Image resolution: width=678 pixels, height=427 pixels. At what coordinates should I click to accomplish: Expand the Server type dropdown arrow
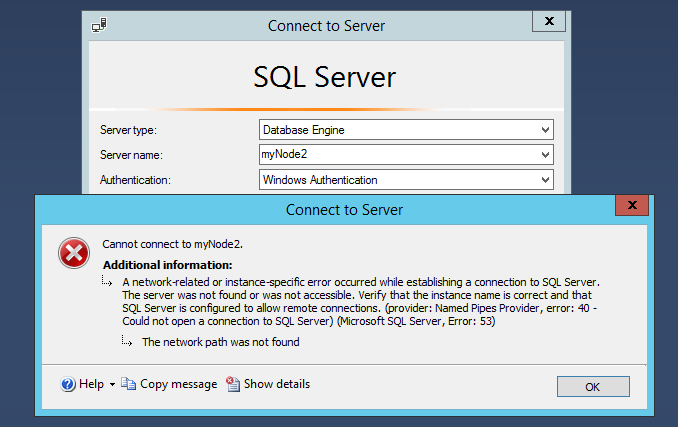(545, 130)
